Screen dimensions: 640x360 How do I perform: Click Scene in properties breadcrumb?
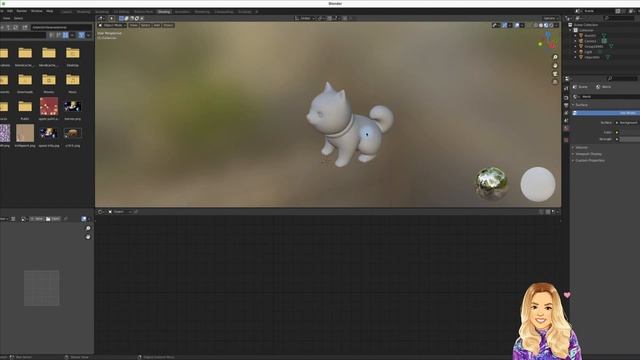(x=580, y=87)
